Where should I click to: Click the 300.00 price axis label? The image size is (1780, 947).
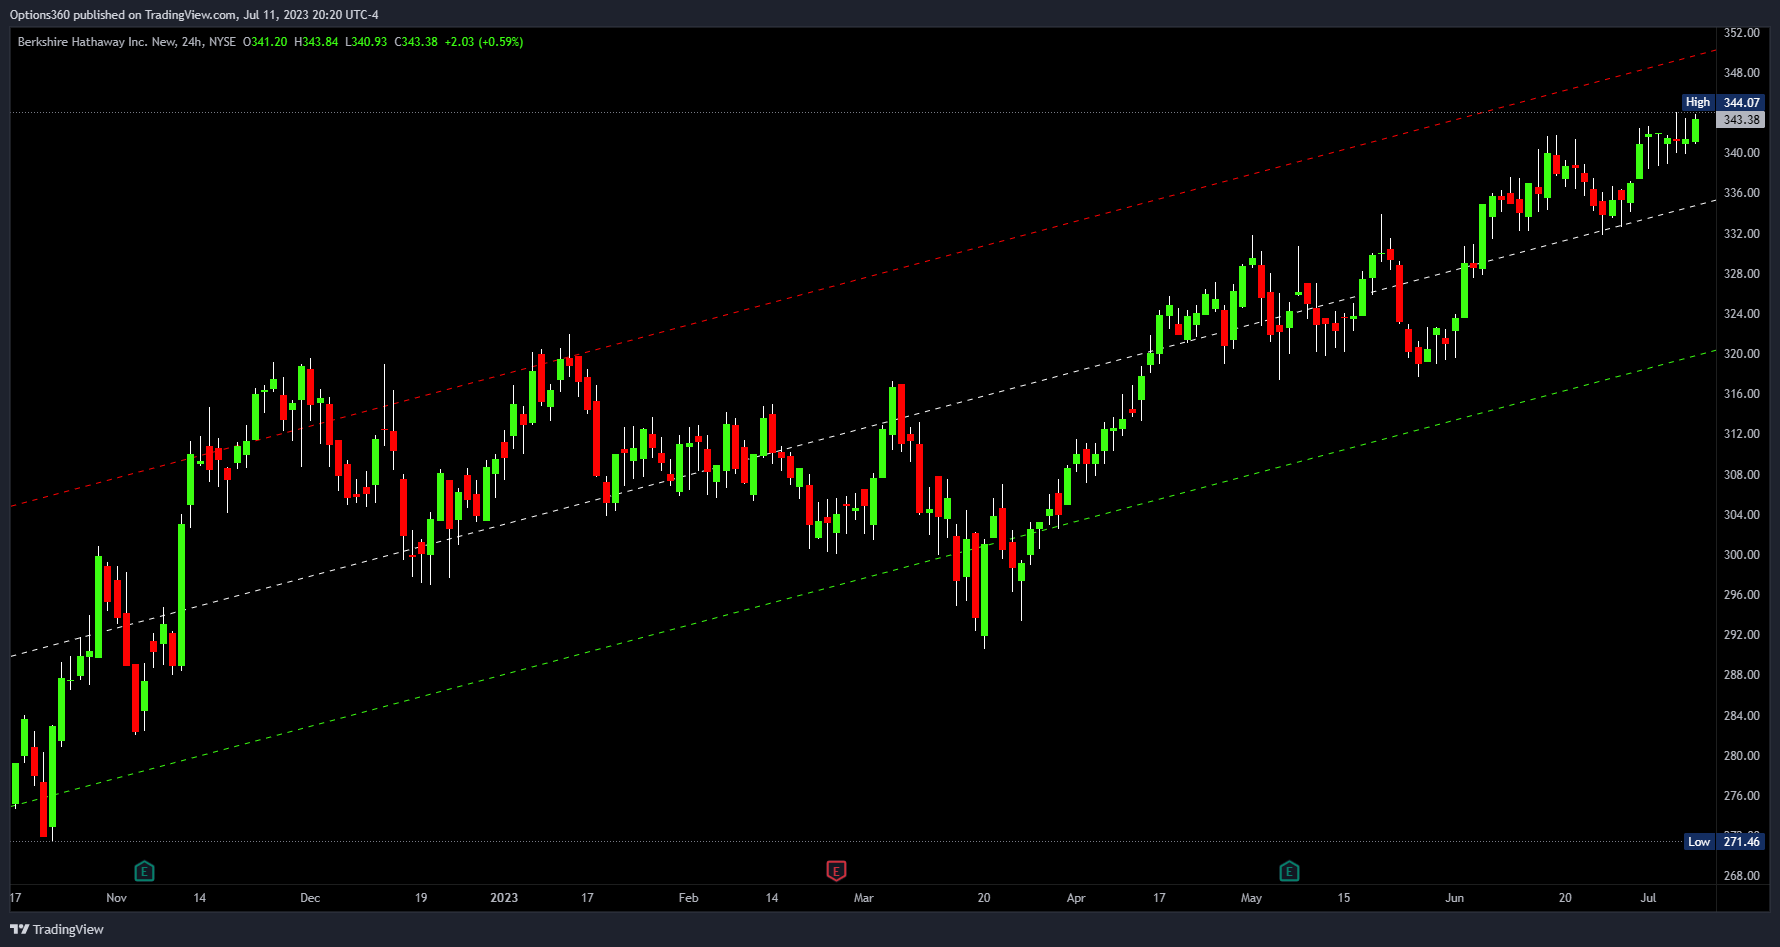1741,554
